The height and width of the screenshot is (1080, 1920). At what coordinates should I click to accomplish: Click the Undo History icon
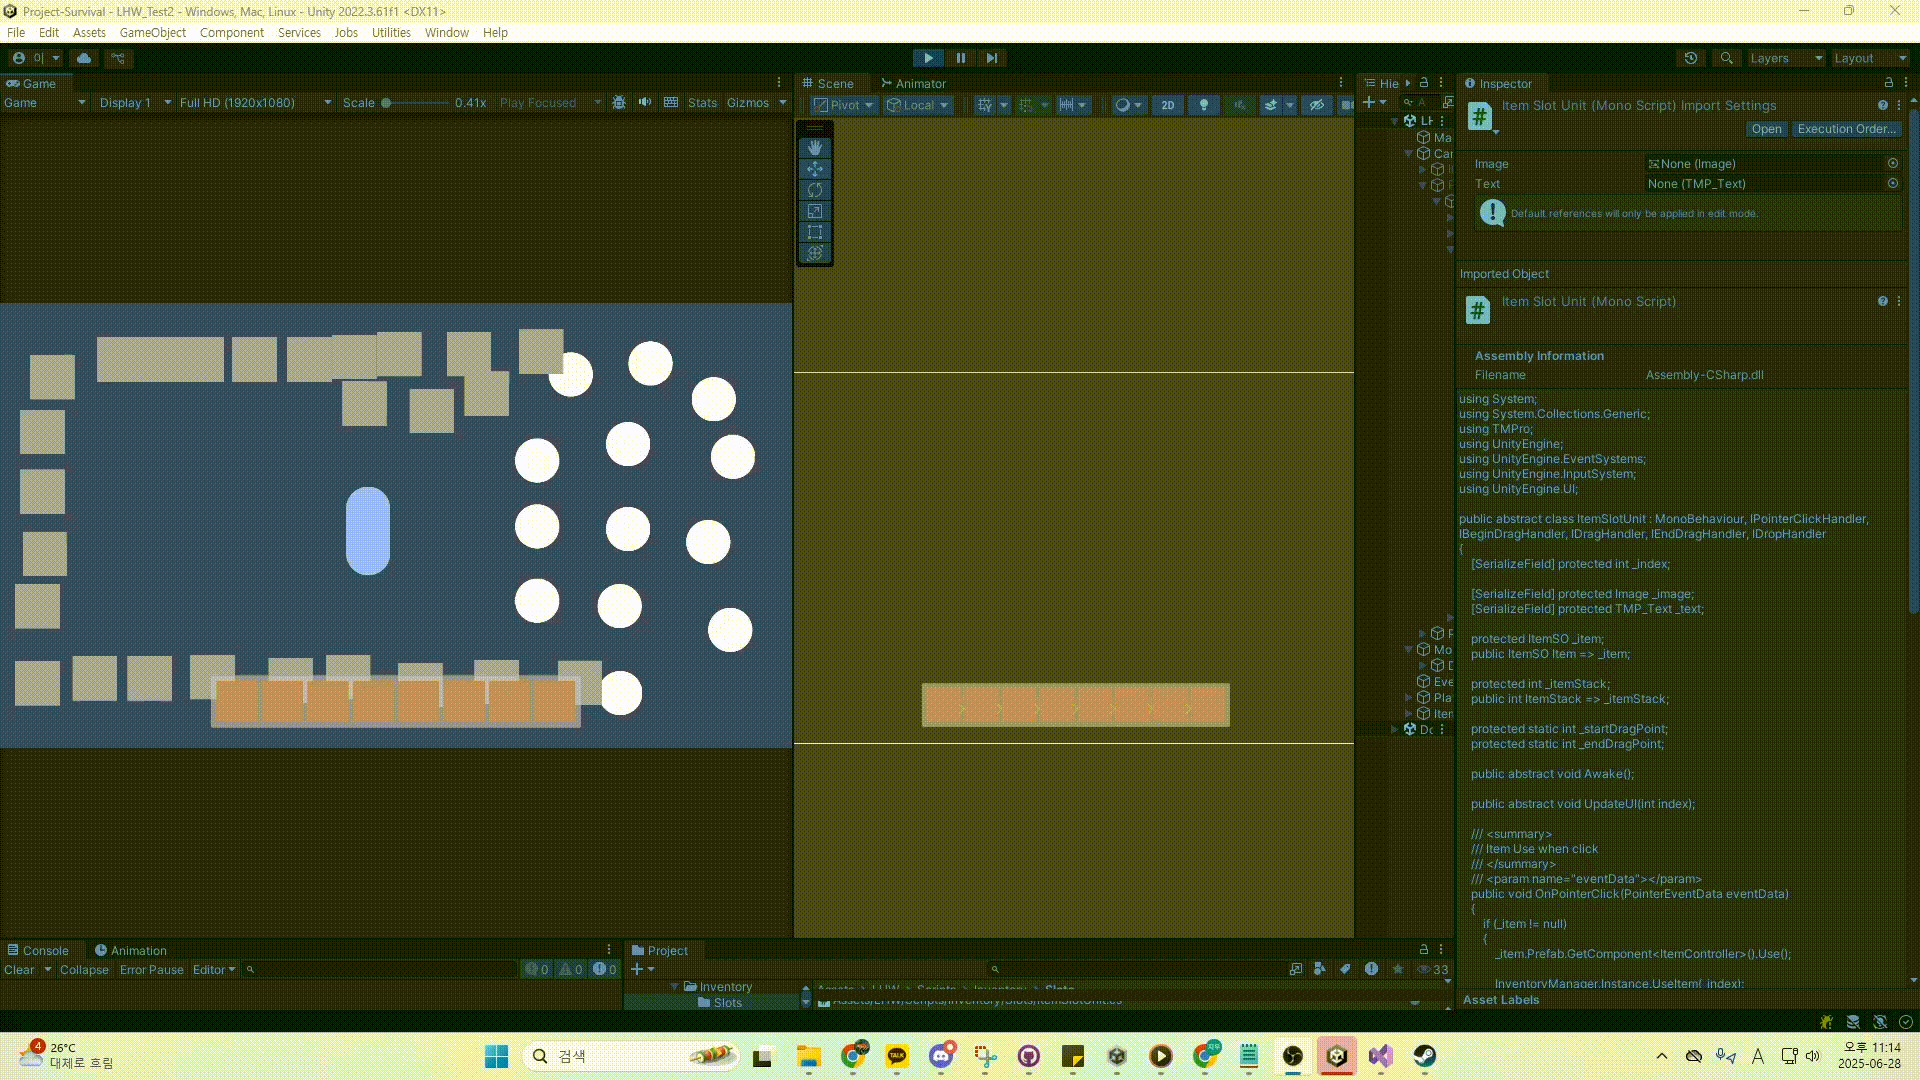(1691, 58)
